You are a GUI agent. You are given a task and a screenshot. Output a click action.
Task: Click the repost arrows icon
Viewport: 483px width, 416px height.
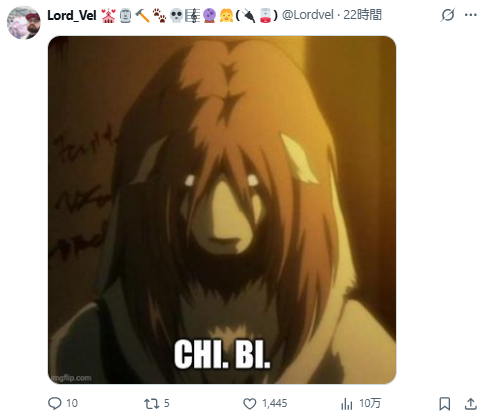click(151, 404)
